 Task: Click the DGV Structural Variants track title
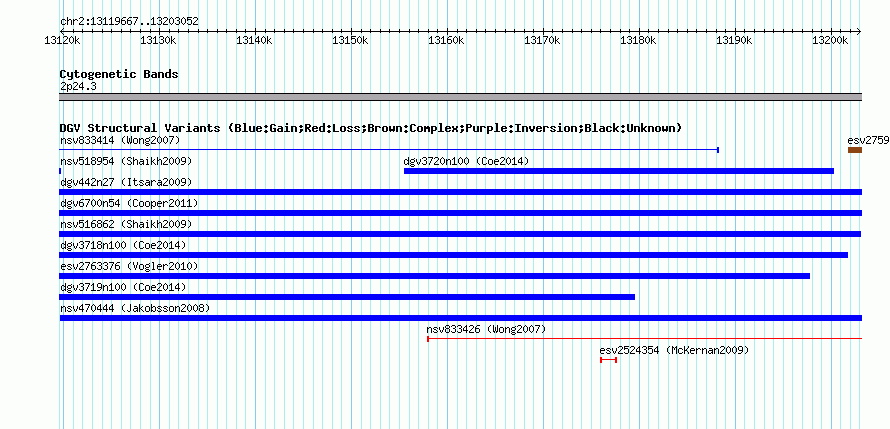(370, 128)
